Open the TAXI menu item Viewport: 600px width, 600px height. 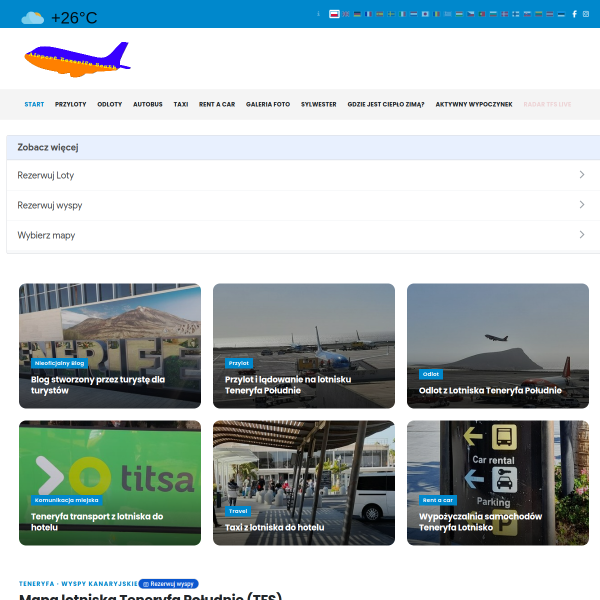coord(181,104)
